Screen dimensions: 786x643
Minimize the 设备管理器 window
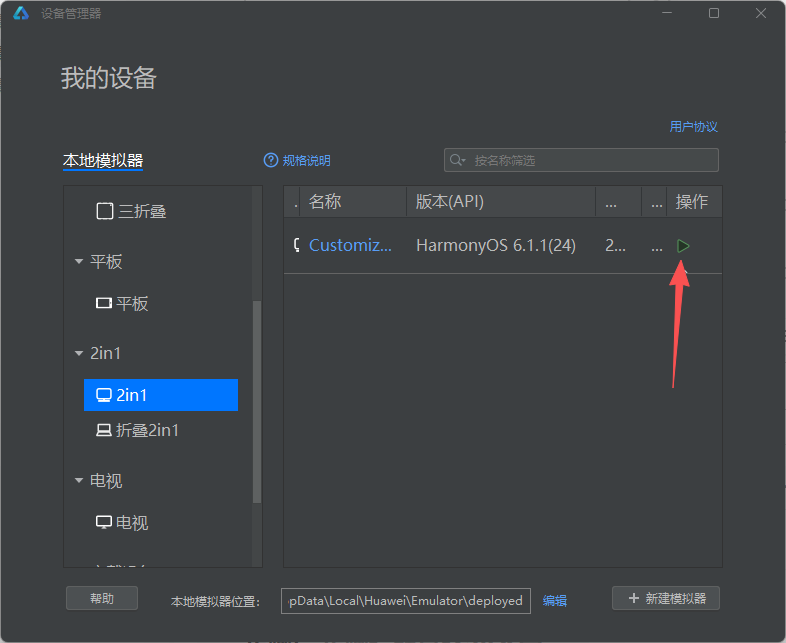pos(667,13)
